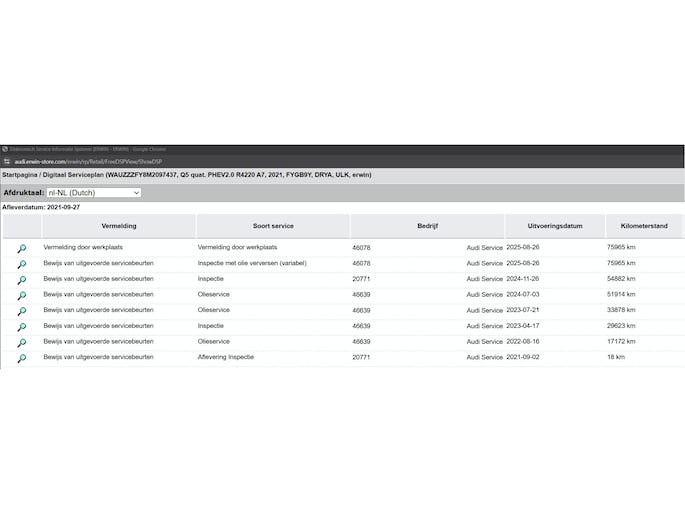Click the Digitaal Serviceplan breadcrumb text
The image size is (685, 514).
[x=76, y=174]
